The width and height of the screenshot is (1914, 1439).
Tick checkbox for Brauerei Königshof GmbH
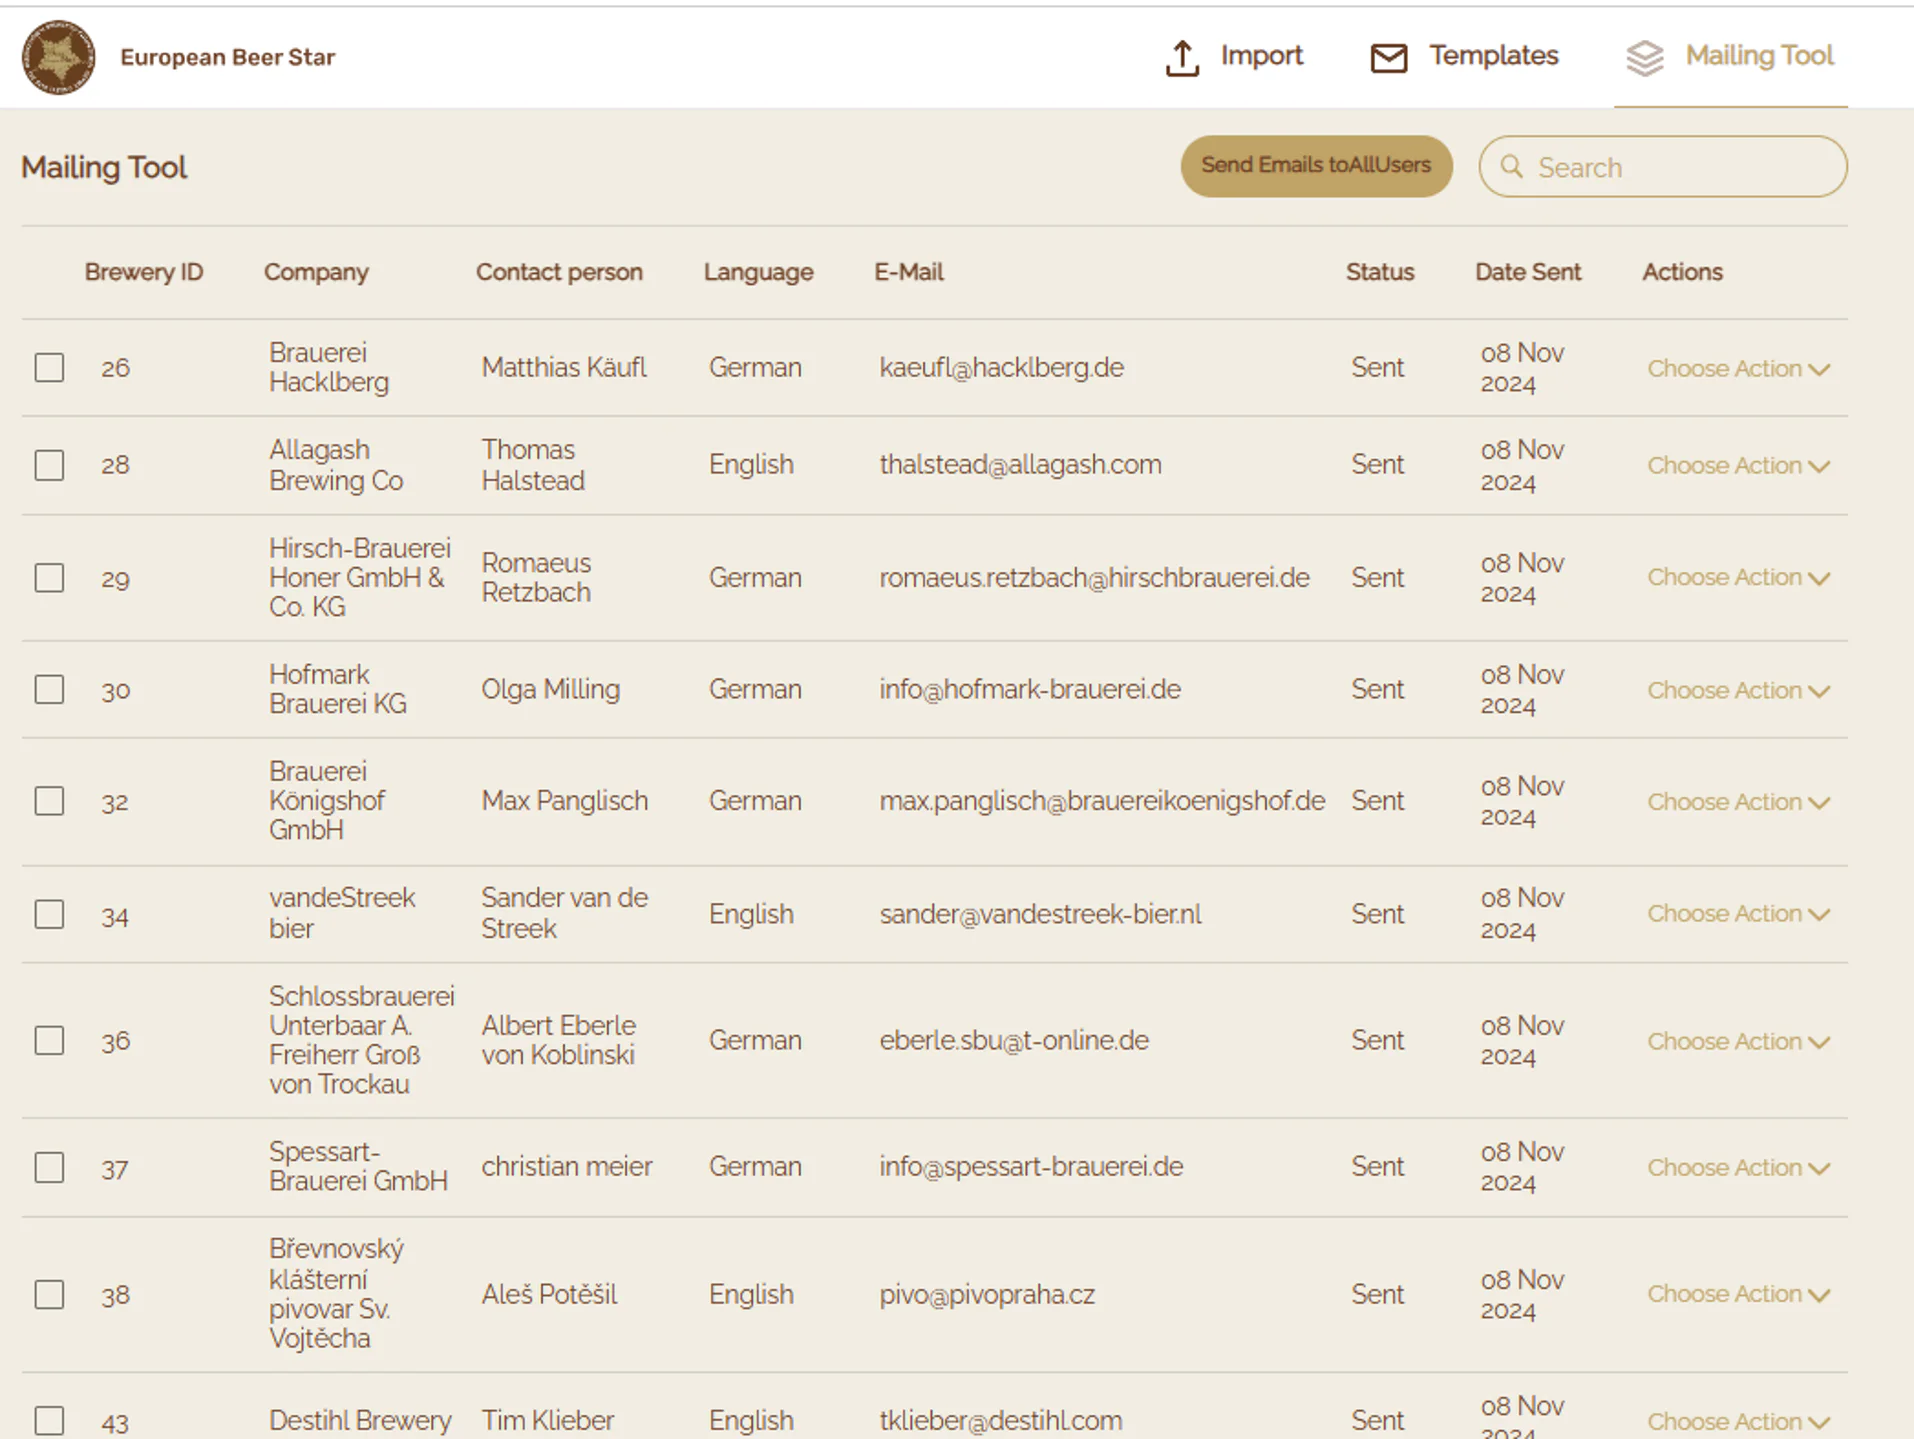(49, 801)
